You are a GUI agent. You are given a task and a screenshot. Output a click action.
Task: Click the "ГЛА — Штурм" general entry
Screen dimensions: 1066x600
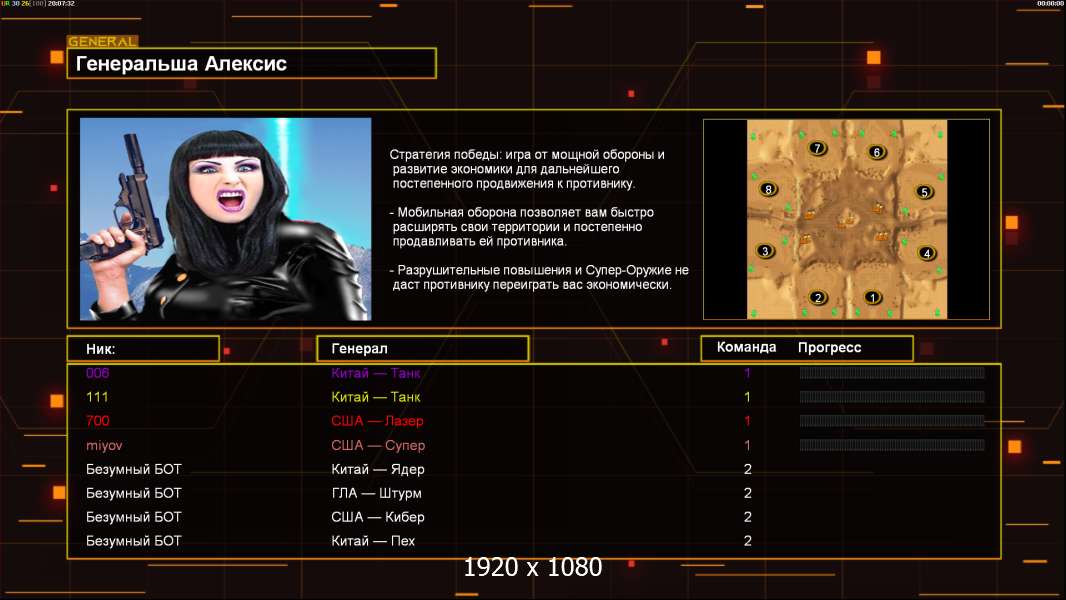(x=376, y=493)
